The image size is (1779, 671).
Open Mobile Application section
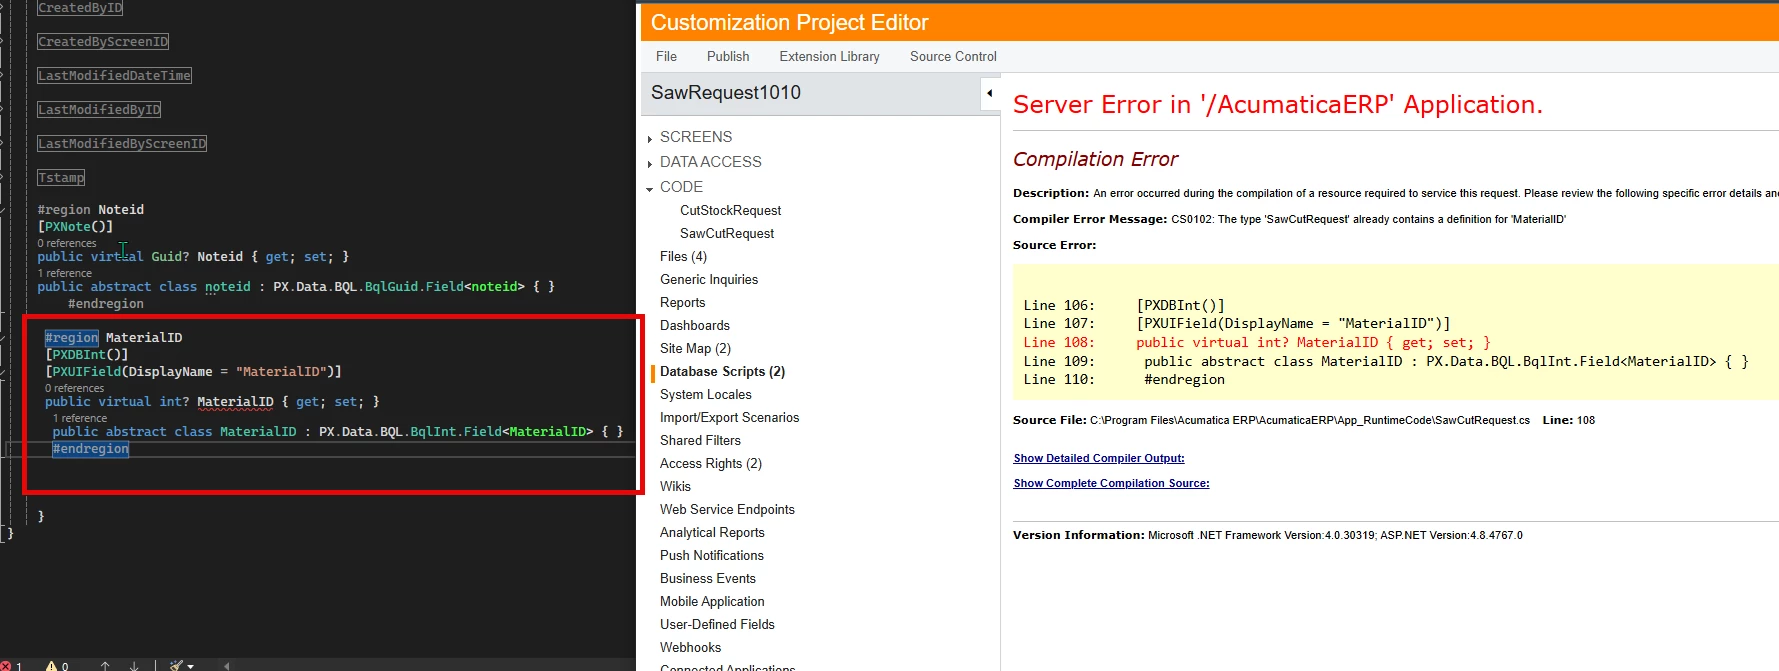(712, 601)
